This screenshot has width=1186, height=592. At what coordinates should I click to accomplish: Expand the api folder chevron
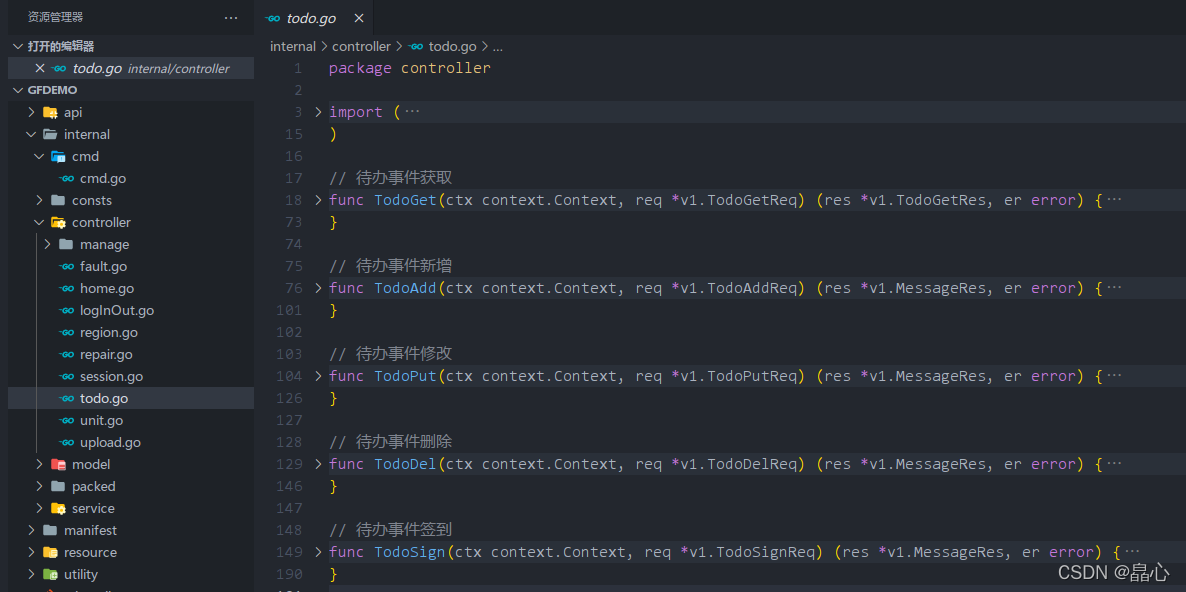pos(31,112)
